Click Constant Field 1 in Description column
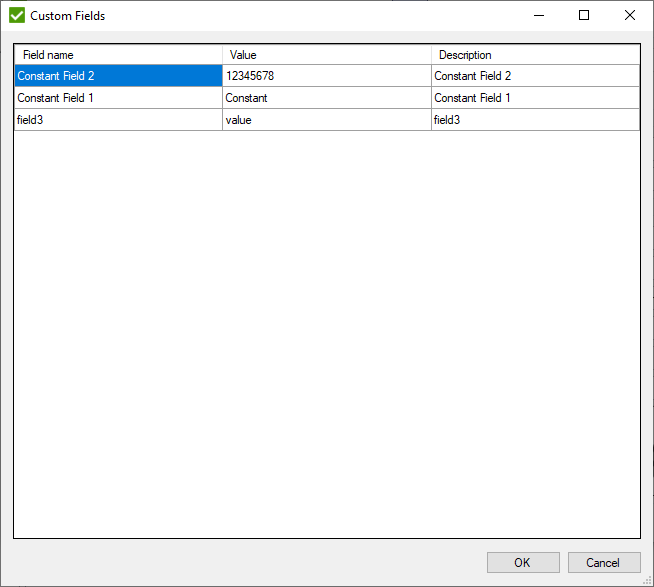The image size is (654, 587). [535, 98]
